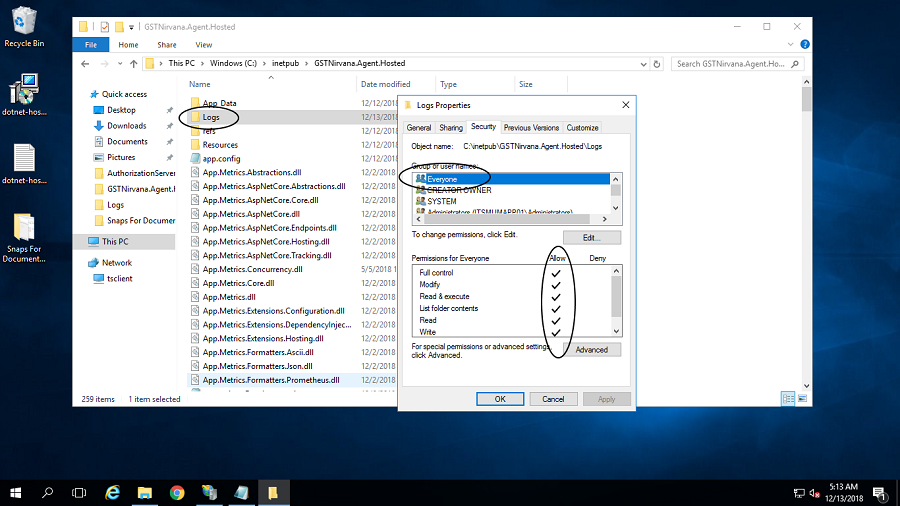
Task: Select This PC in navigation pane
Action: [115, 242]
